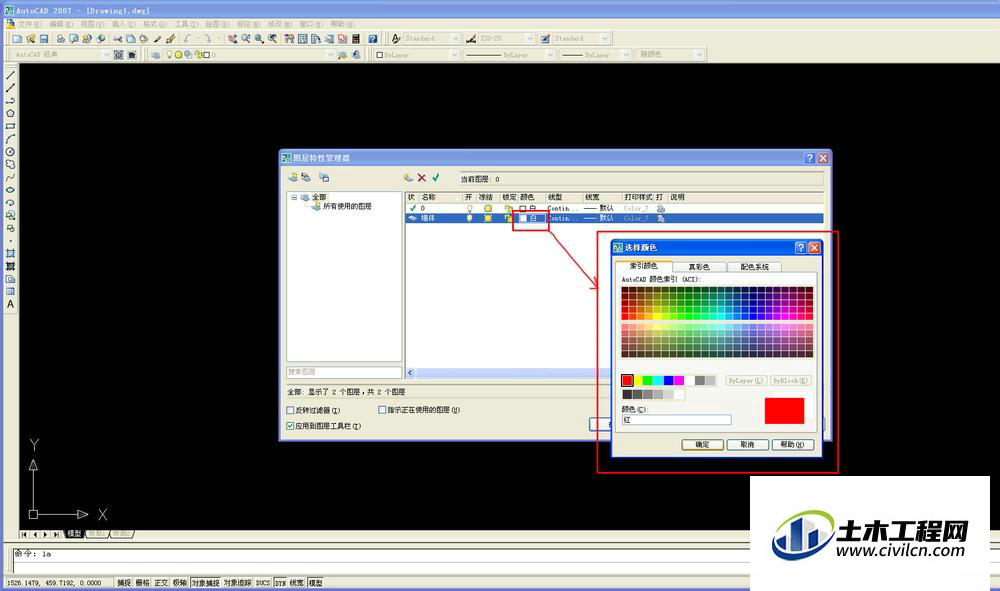Click the Text Style icon

coord(396,39)
